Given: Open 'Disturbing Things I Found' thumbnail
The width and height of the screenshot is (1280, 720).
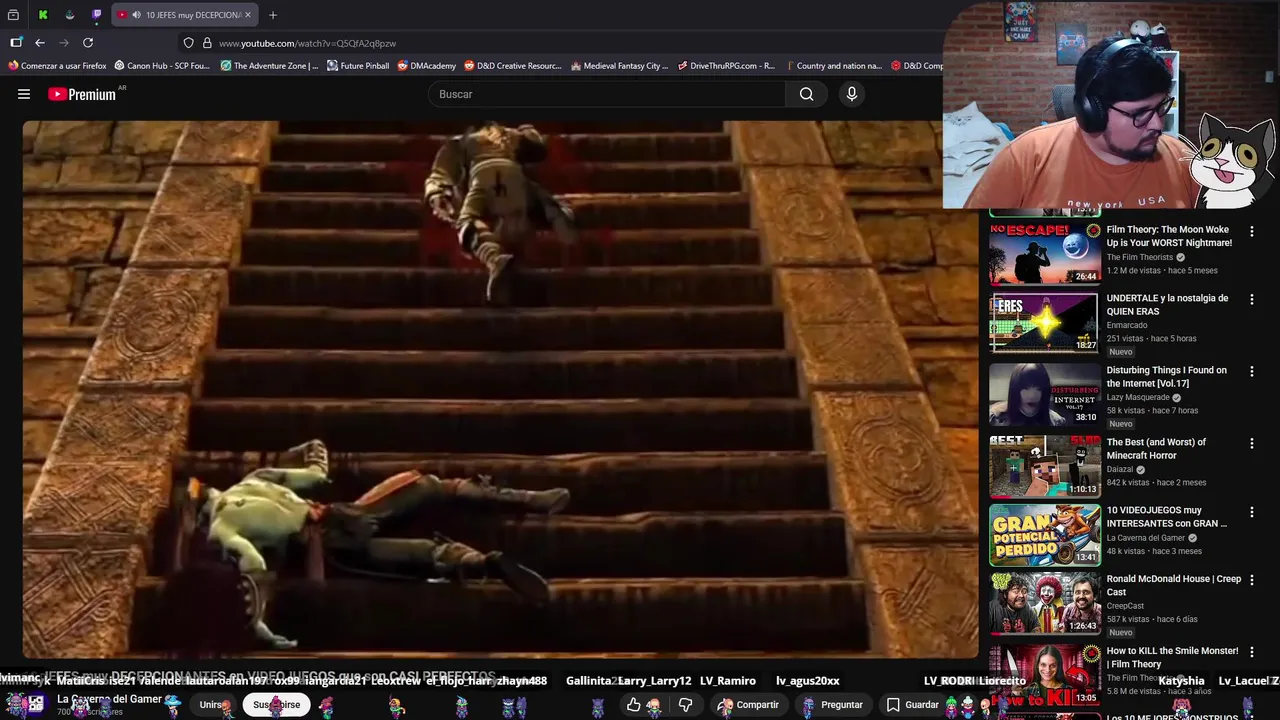Looking at the screenshot, I should pyautogui.click(x=1044, y=394).
